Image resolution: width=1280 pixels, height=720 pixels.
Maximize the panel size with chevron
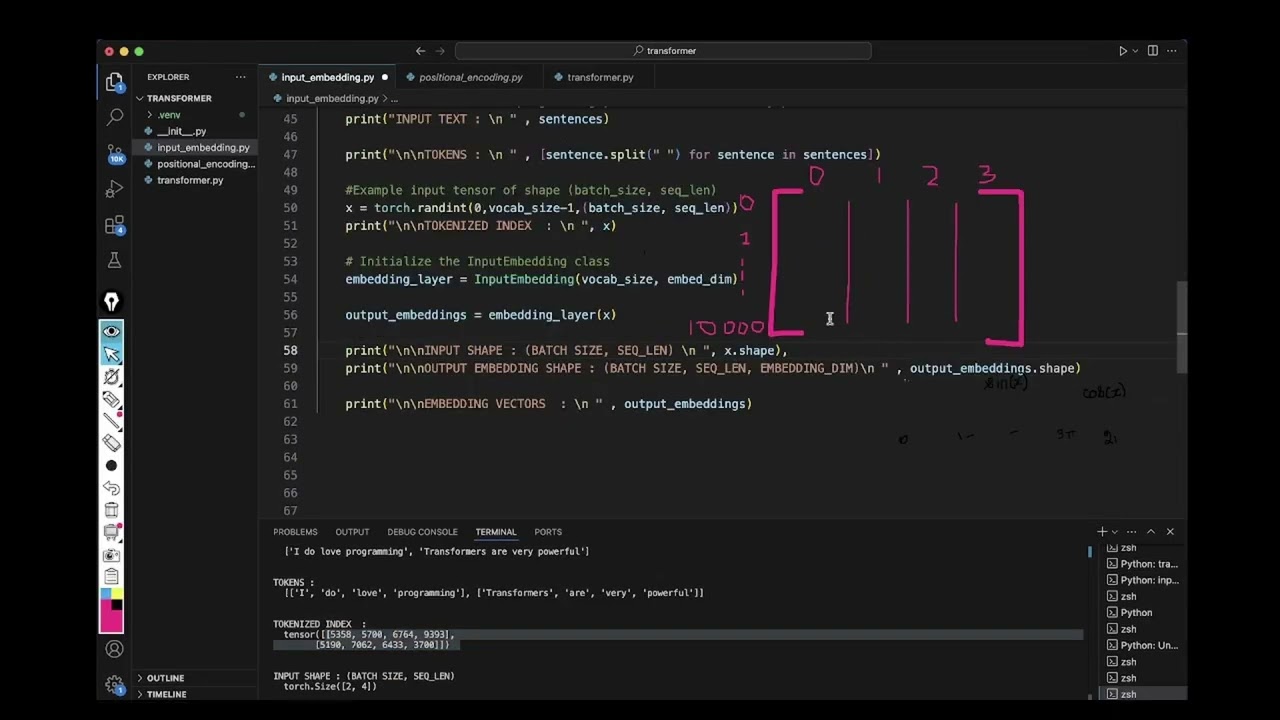click(x=1151, y=532)
